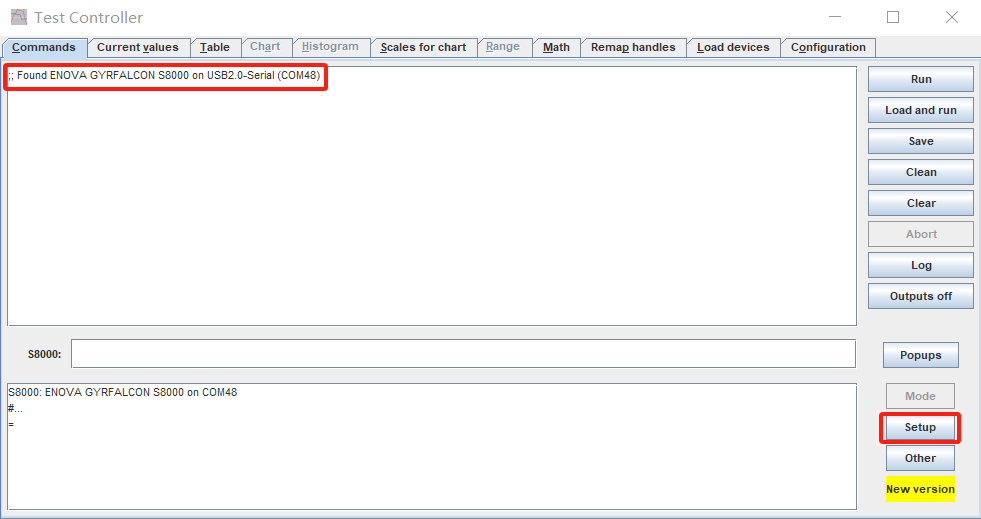981x519 pixels.
Task: Switch to the Current values tab
Action: tap(138, 47)
